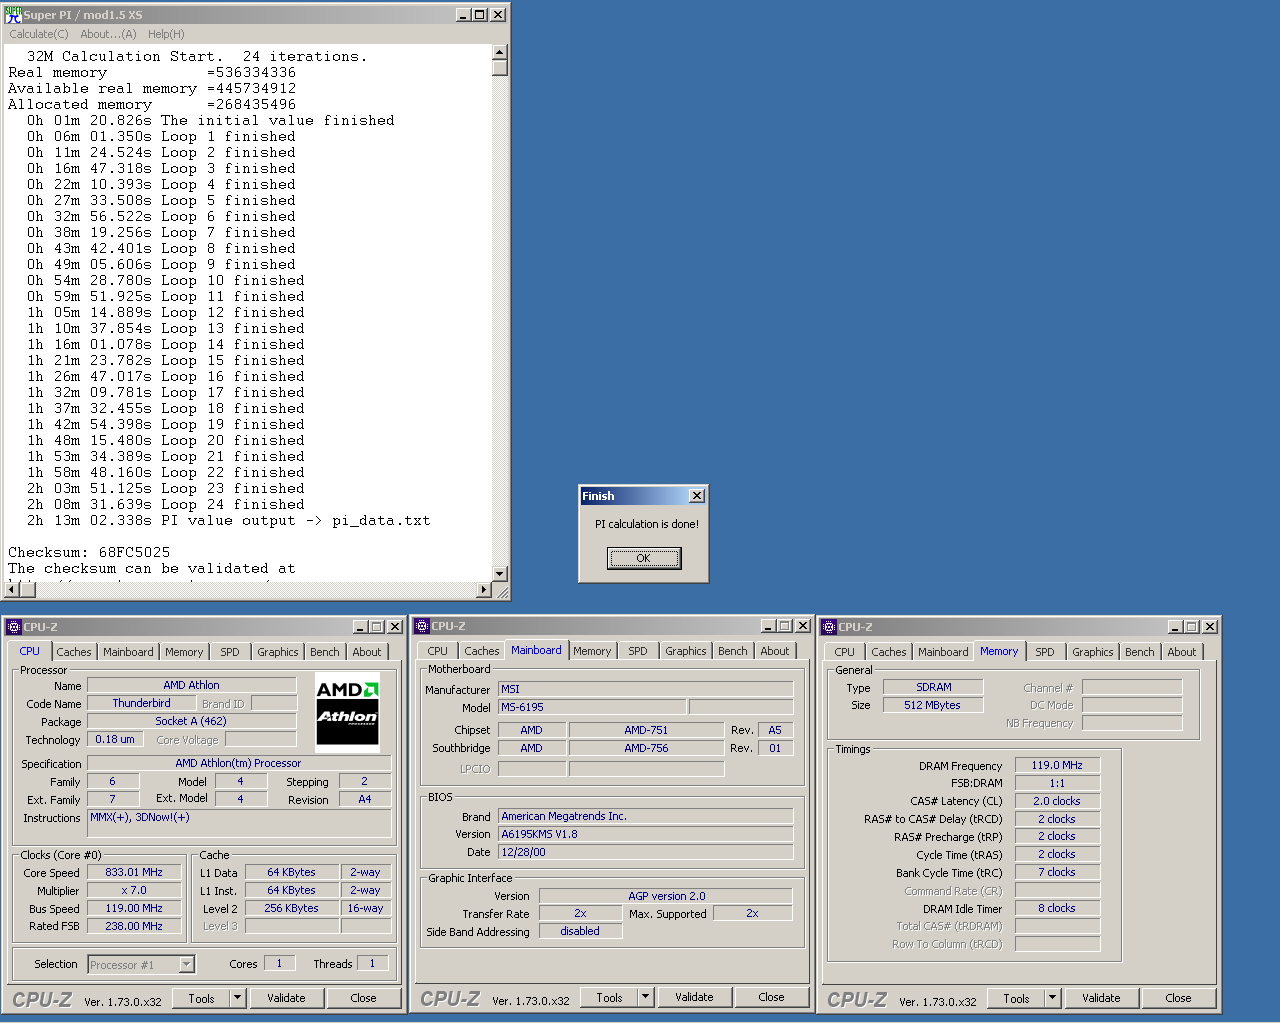Expand Tools dropdown arrow in CPU window
Screen dimensions: 1280x1024
(x=237, y=998)
